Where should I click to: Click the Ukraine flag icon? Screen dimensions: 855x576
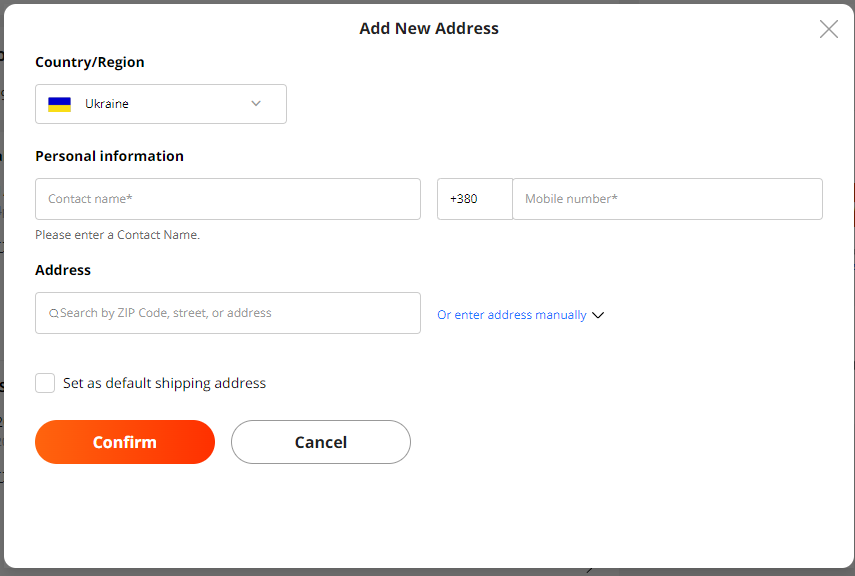pyautogui.click(x=60, y=104)
